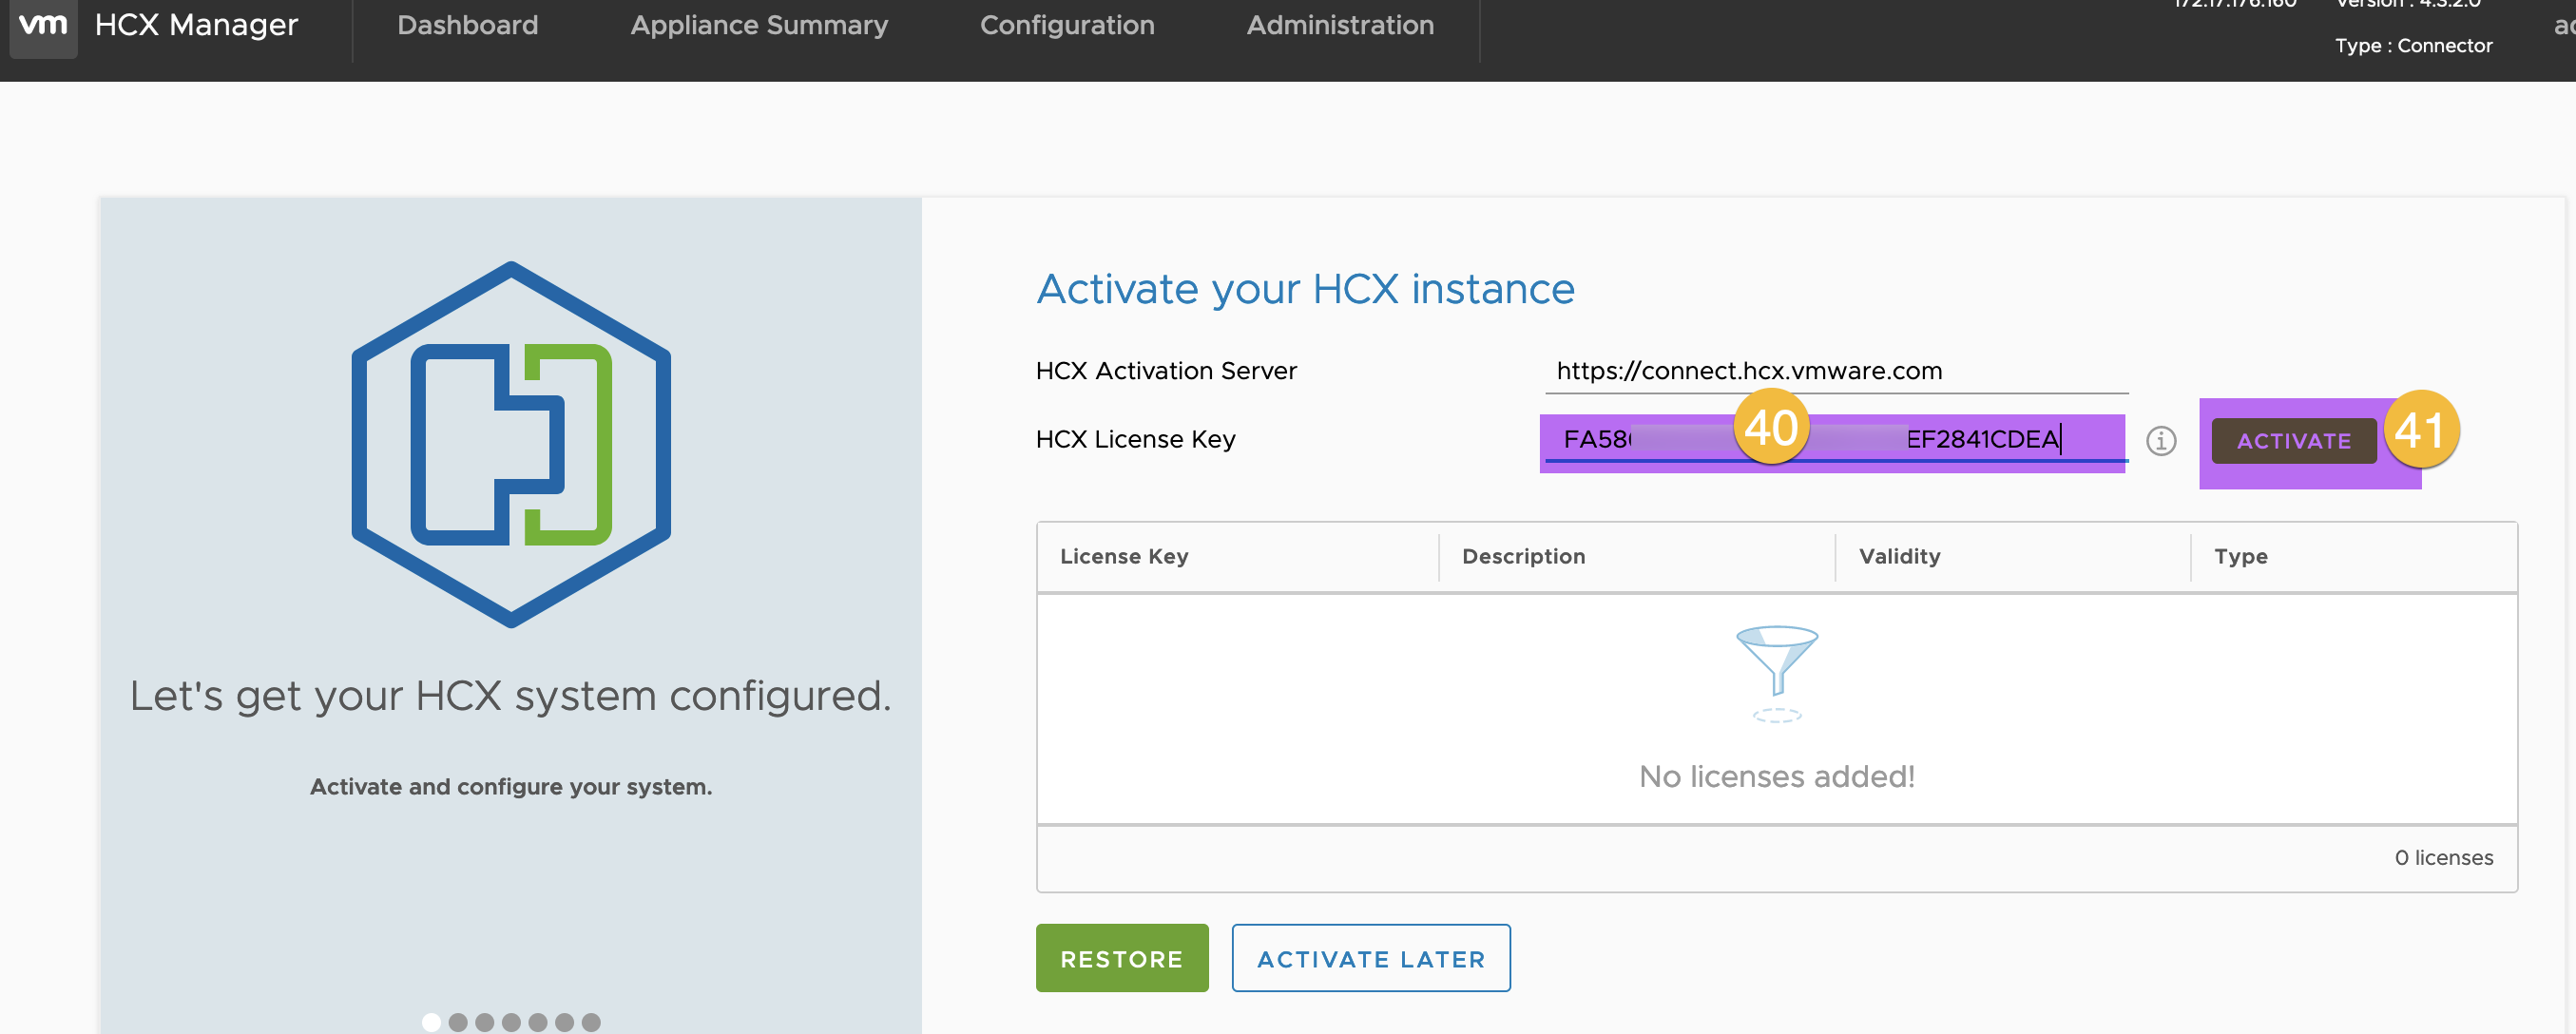Click the RESTORE button
Screen dimensions: 2576x1034
click(1121, 959)
